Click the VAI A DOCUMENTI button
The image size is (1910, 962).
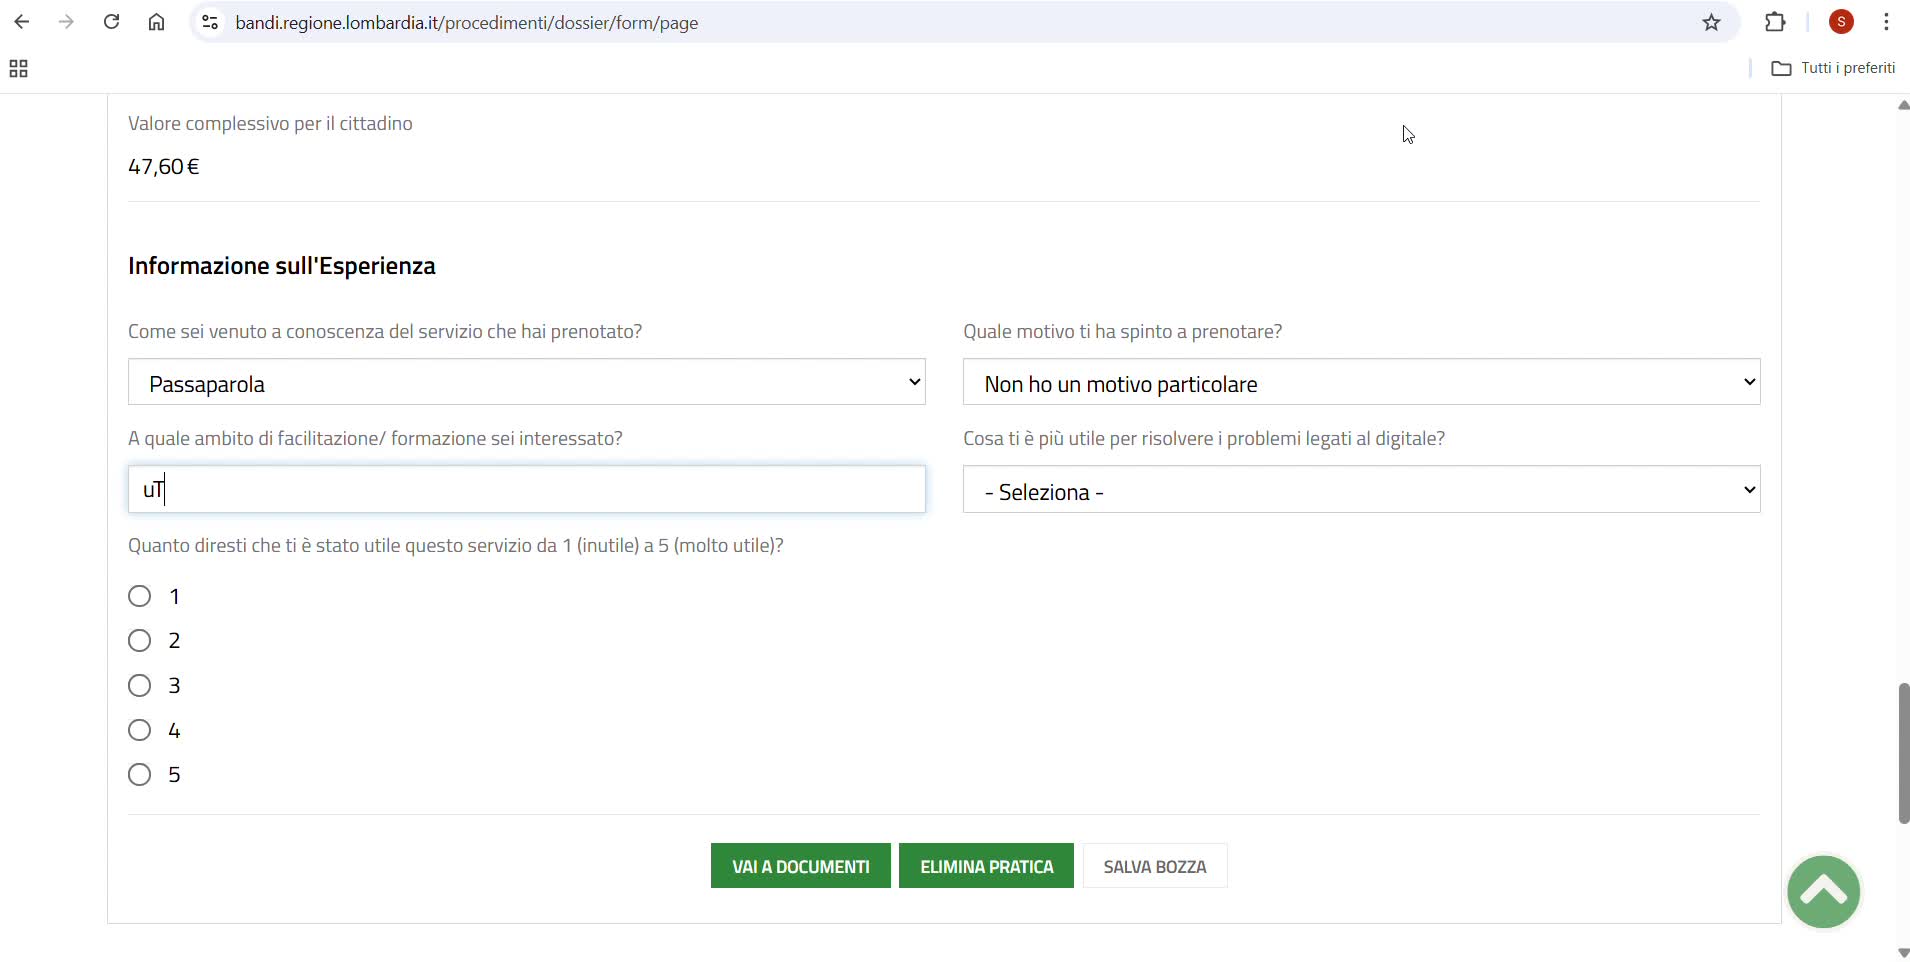click(800, 866)
